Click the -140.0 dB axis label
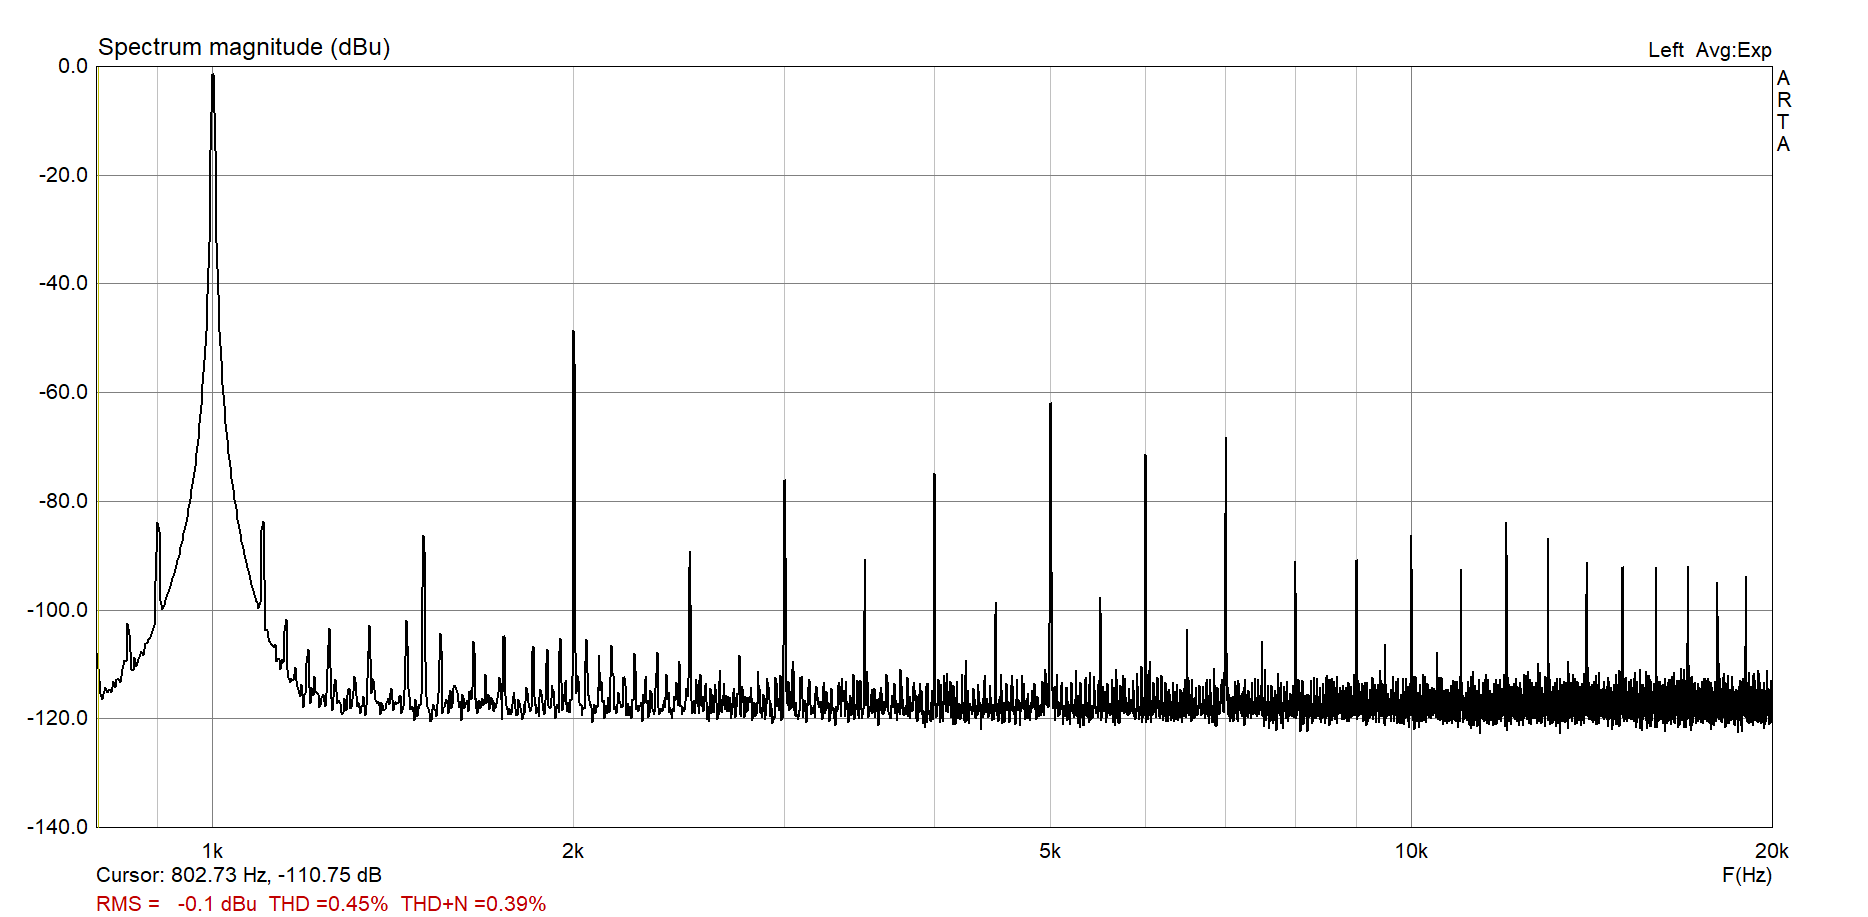This screenshot has height=917, width=1868. (58, 827)
